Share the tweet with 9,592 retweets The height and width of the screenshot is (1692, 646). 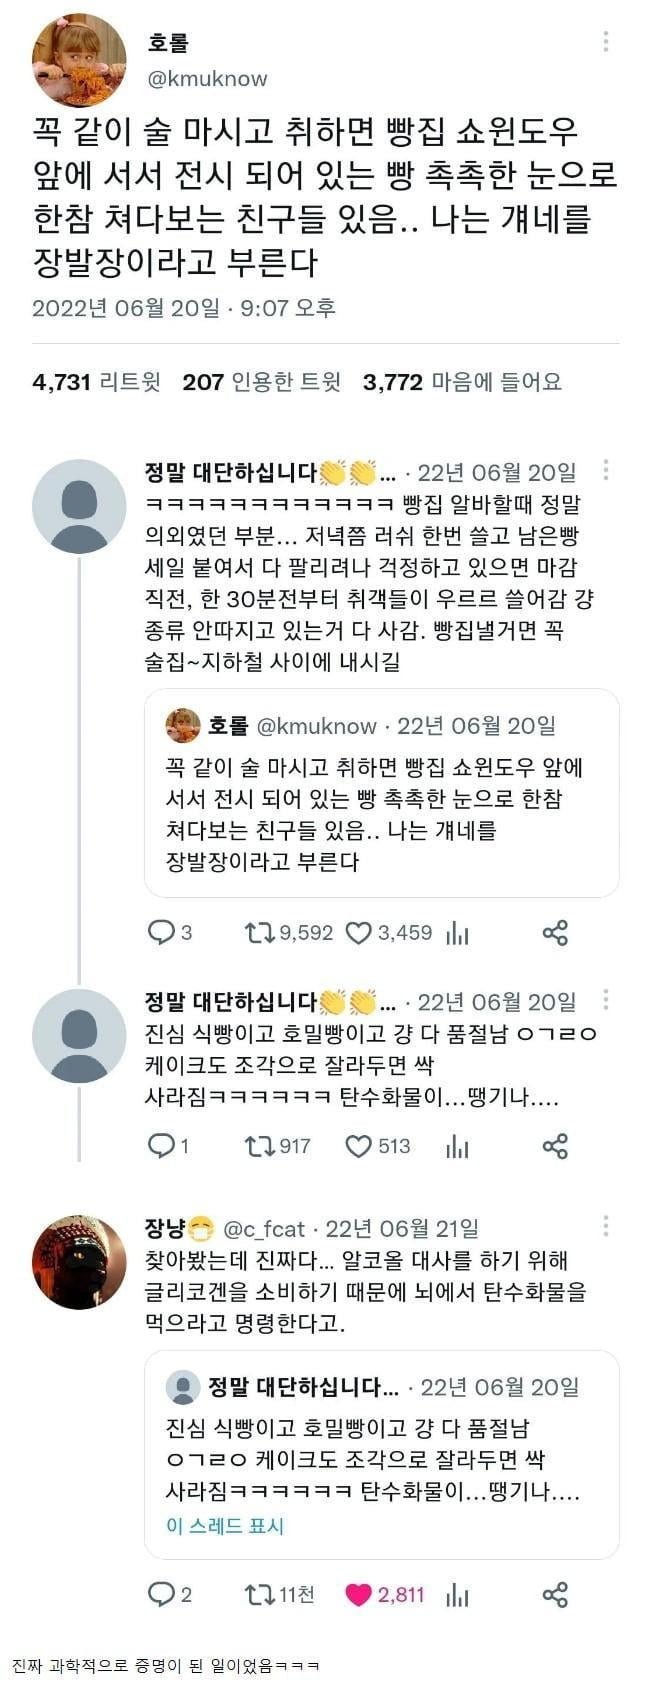click(555, 933)
